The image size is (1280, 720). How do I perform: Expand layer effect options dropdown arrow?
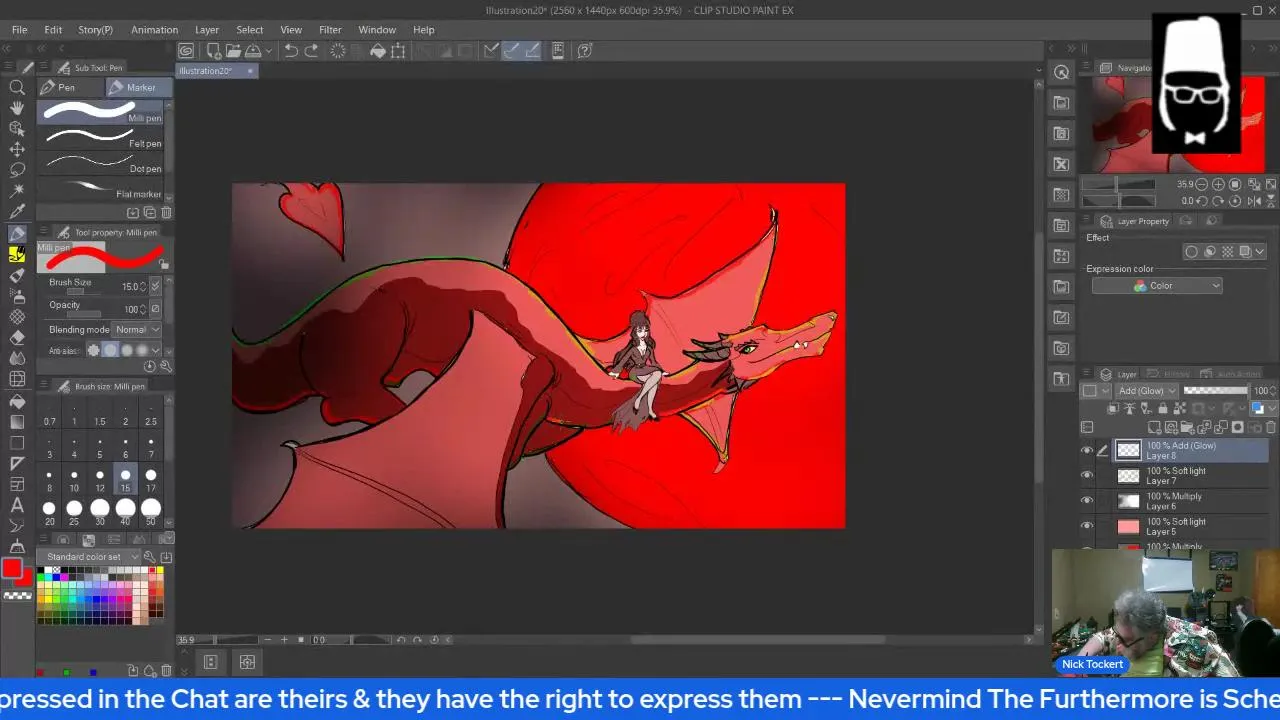1260,252
